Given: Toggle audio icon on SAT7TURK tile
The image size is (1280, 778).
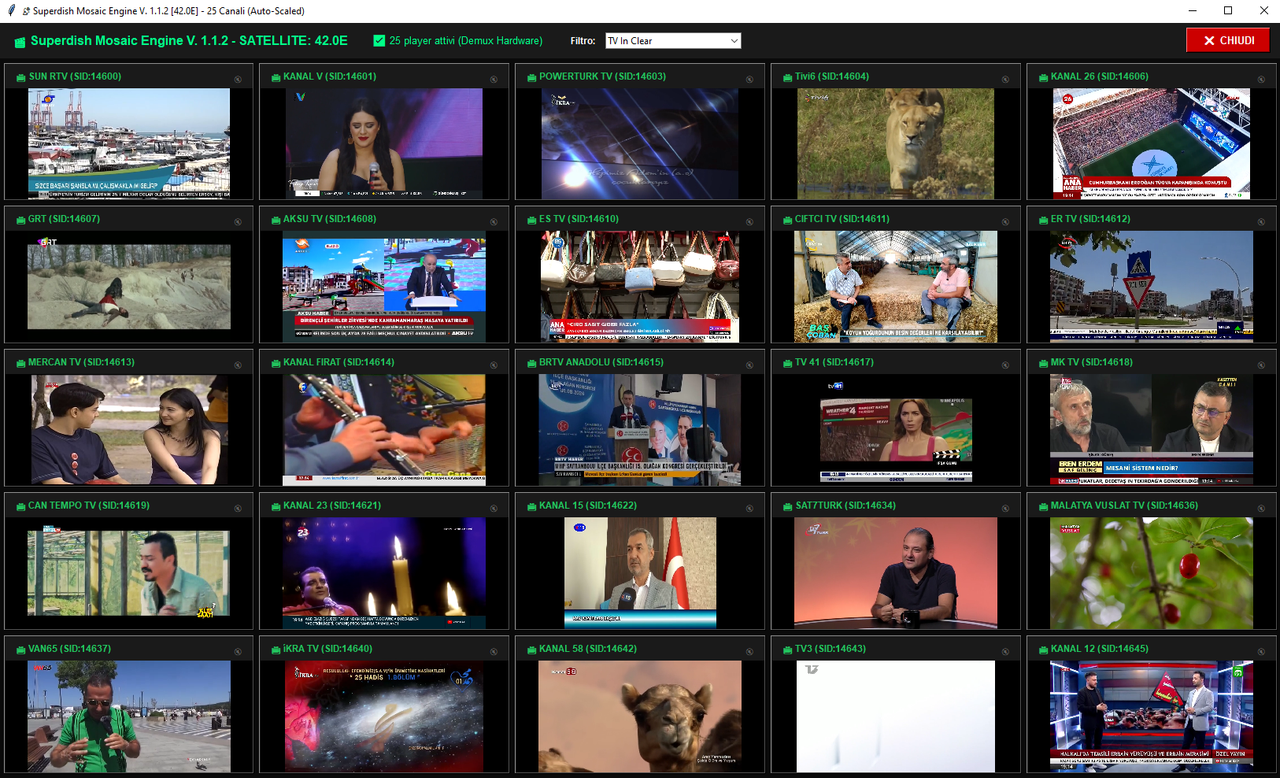Looking at the screenshot, I should point(1006,508).
